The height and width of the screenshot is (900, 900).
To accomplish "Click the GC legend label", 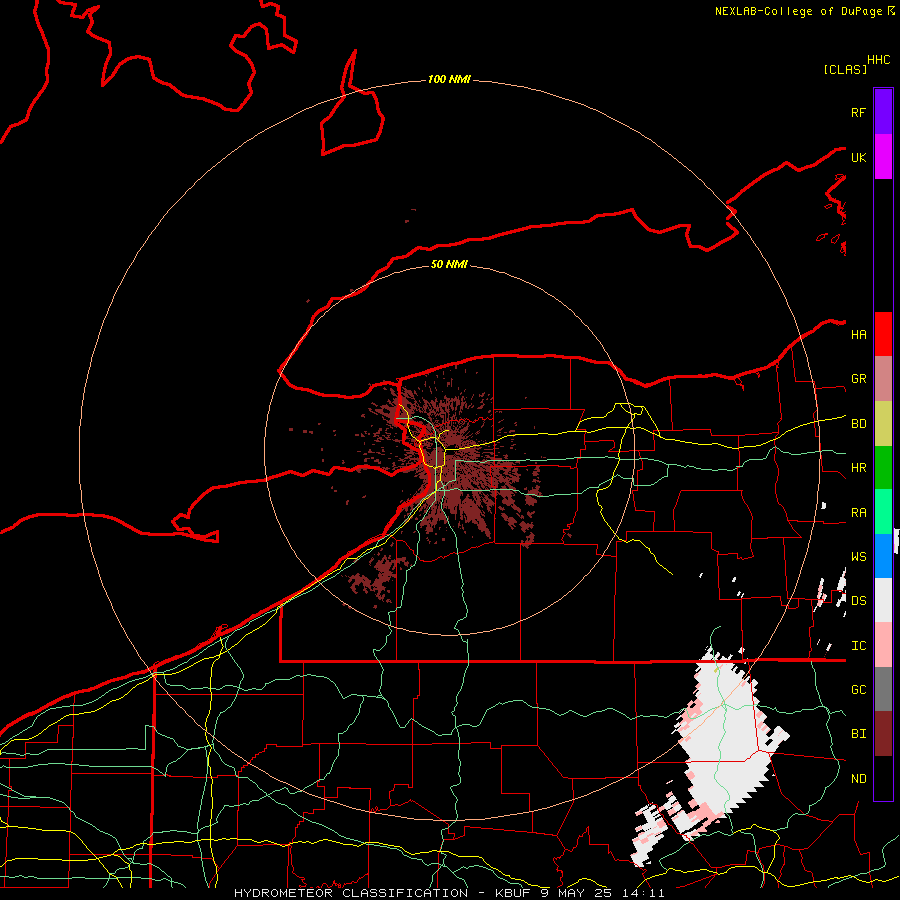I will tap(858, 690).
